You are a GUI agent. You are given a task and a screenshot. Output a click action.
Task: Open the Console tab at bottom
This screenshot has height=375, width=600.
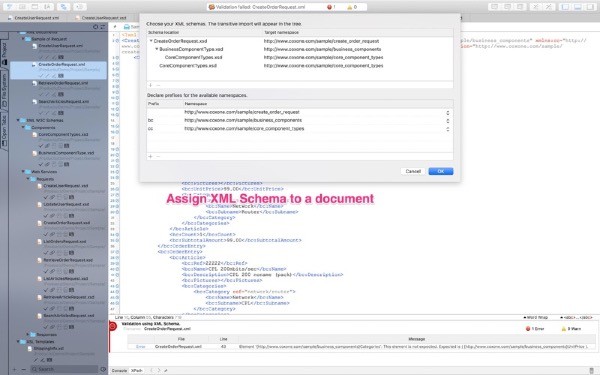click(119, 370)
